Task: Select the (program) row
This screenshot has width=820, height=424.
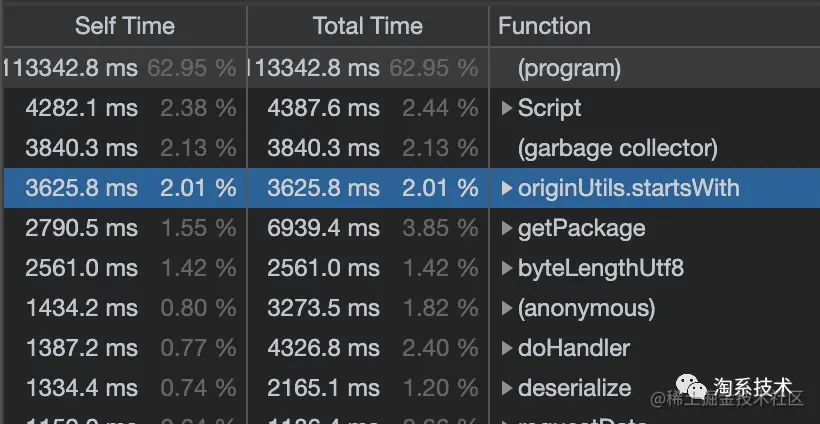Action: click(569, 68)
